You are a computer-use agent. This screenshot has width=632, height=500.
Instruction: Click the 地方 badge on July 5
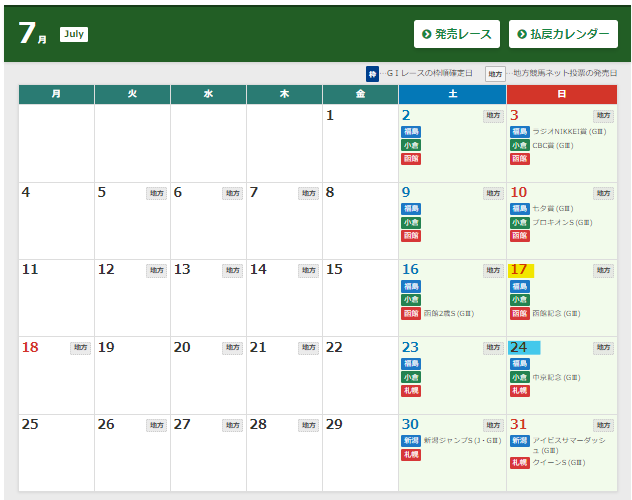click(156, 193)
